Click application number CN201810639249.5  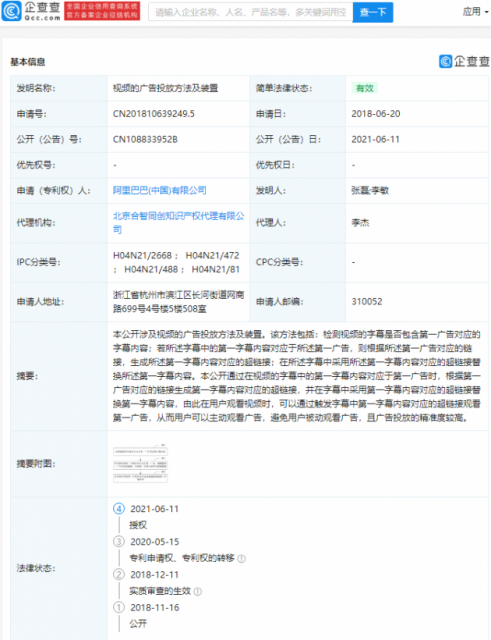pyautogui.click(x=153, y=114)
